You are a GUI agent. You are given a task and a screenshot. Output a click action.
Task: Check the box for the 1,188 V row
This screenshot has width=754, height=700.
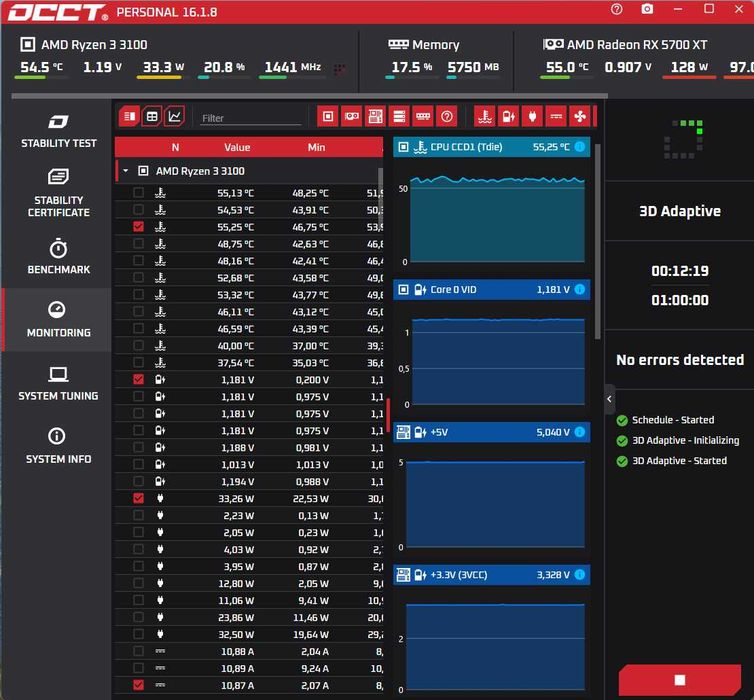(x=138, y=447)
